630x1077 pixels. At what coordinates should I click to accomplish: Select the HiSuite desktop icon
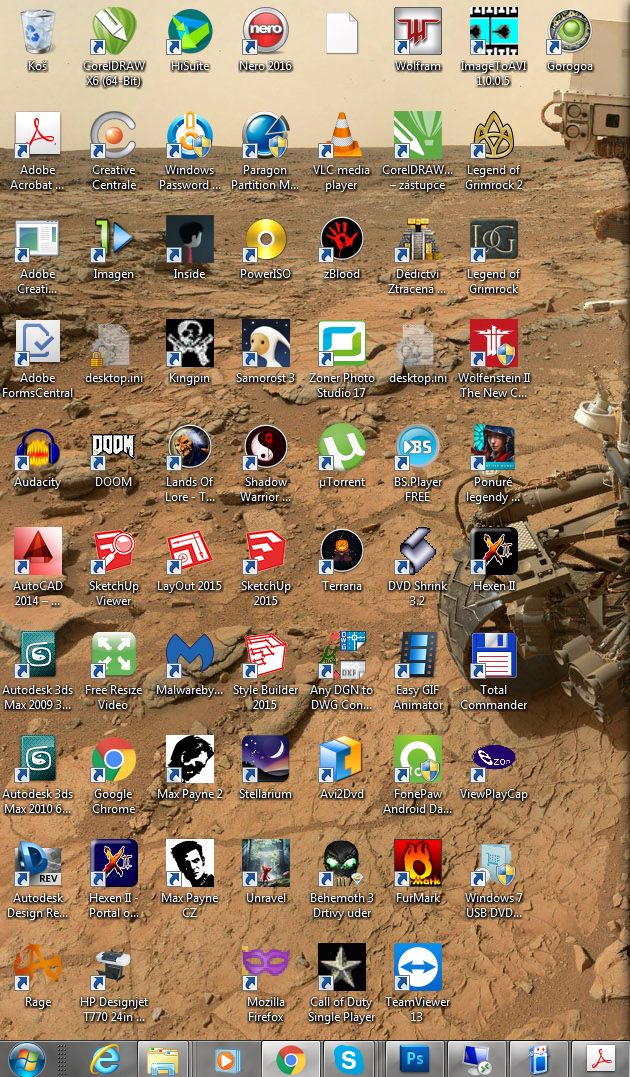point(190,31)
